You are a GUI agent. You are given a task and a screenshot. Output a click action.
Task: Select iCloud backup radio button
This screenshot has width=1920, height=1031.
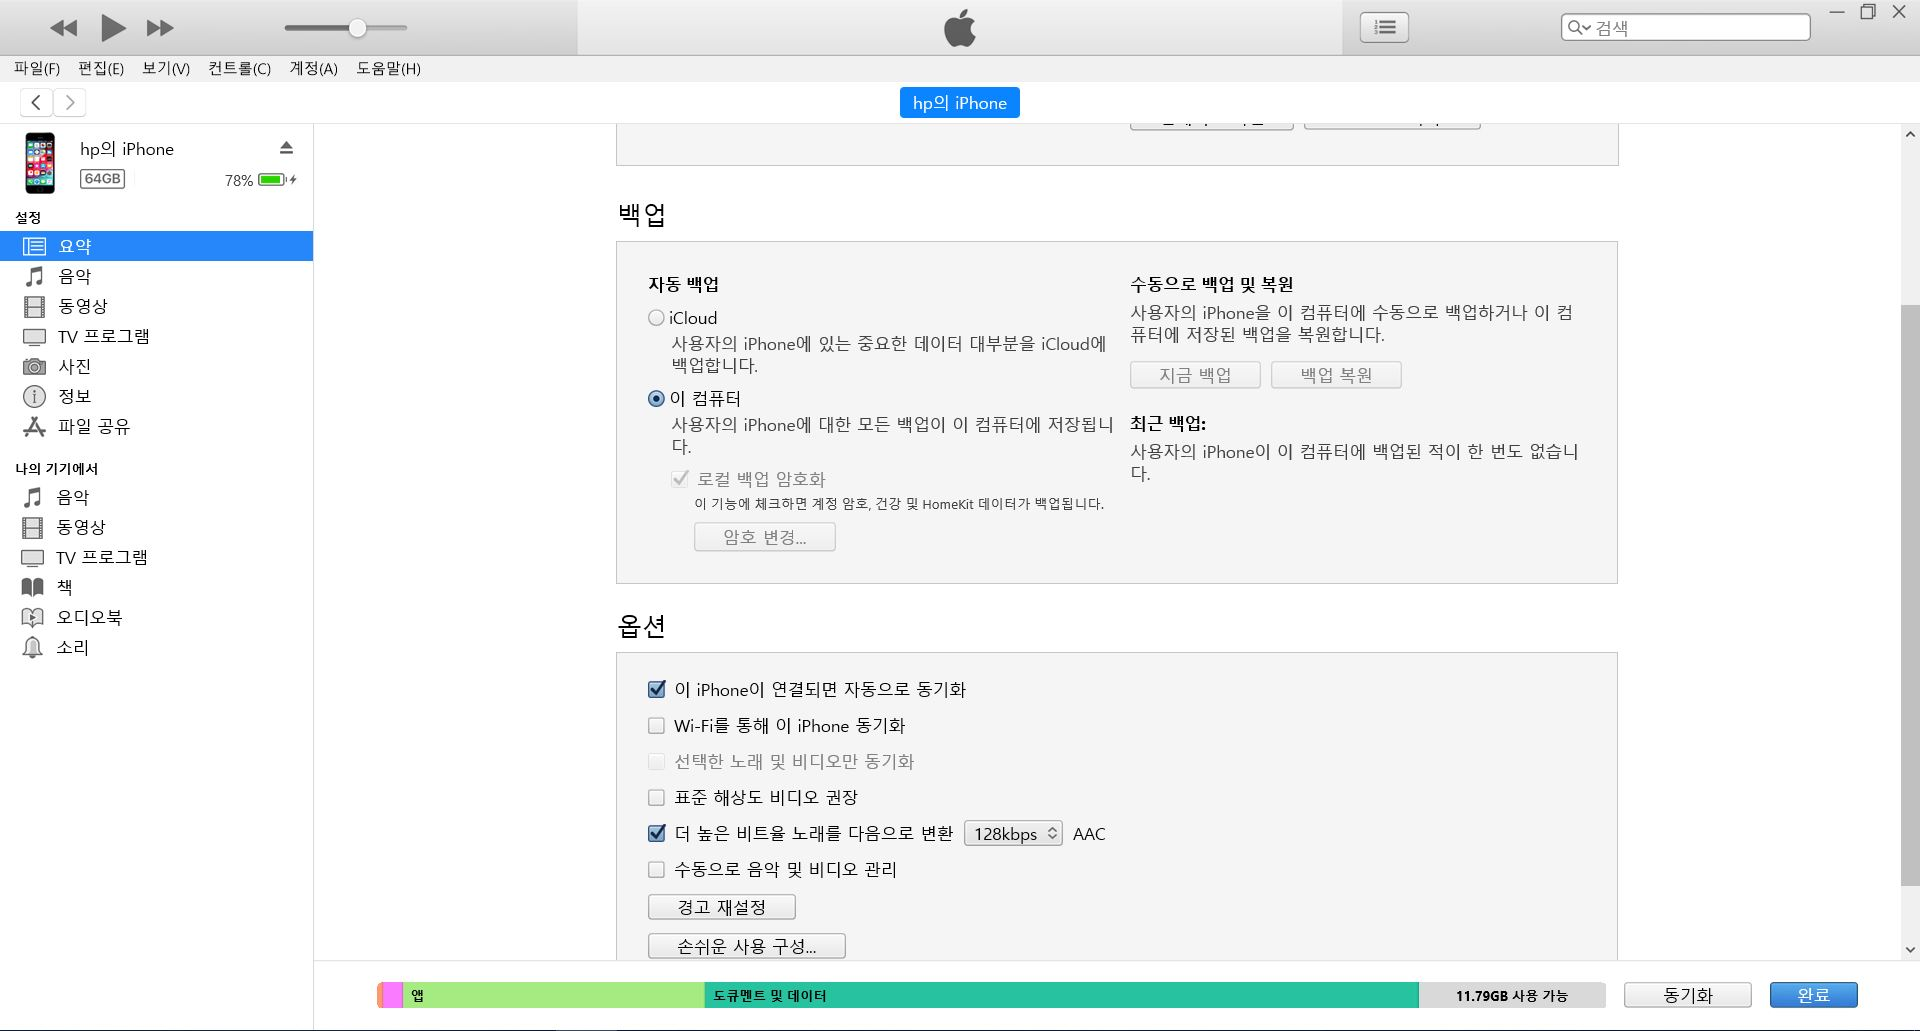656,318
